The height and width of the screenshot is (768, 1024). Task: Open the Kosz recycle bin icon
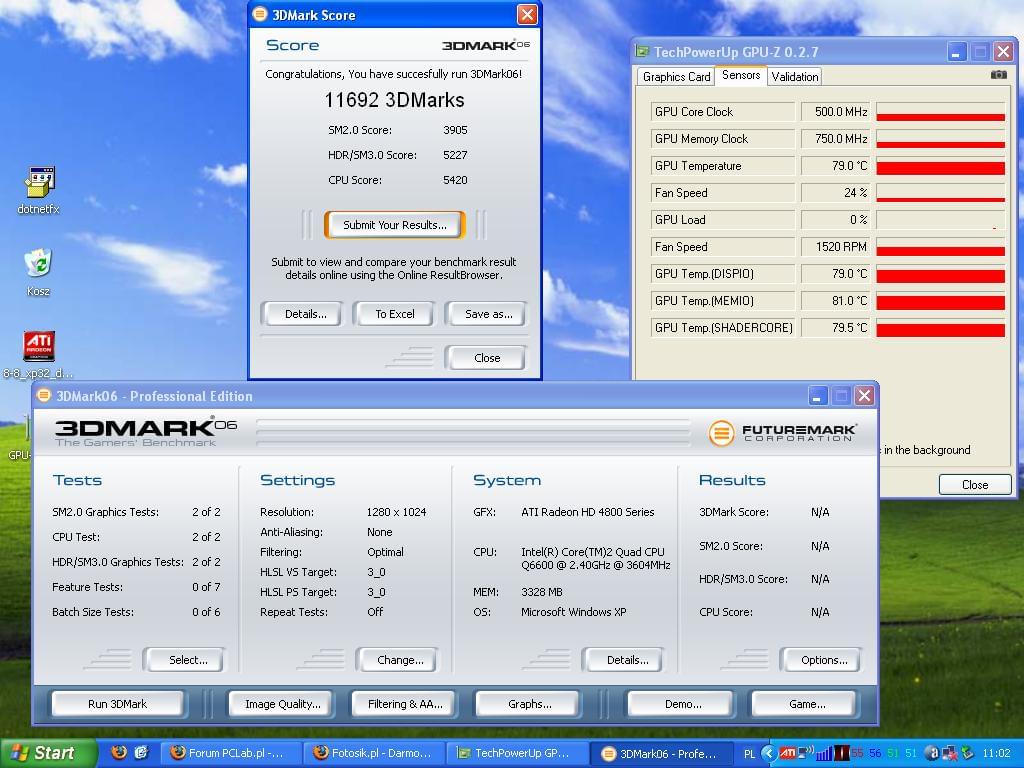point(38,263)
